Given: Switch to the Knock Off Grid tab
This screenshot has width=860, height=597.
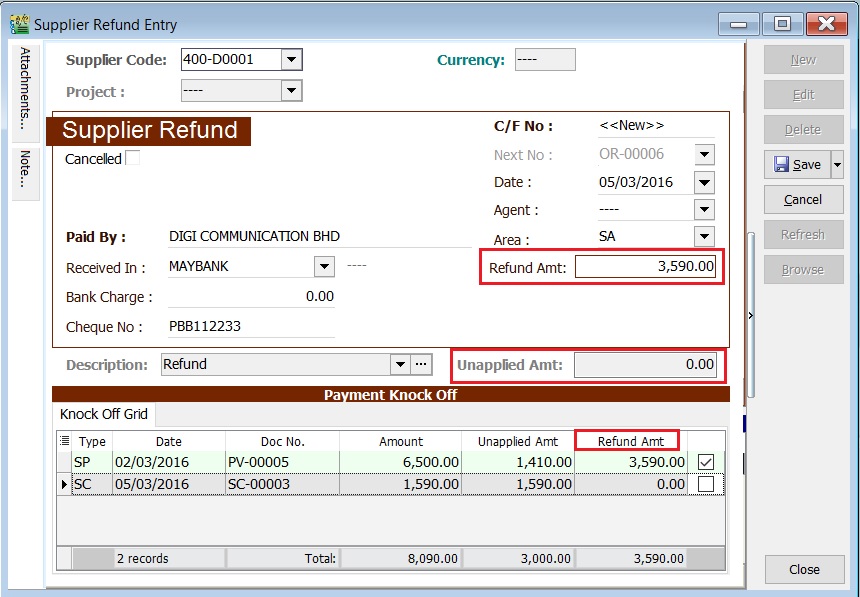Looking at the screenshot, I should [x=103, y=414].
